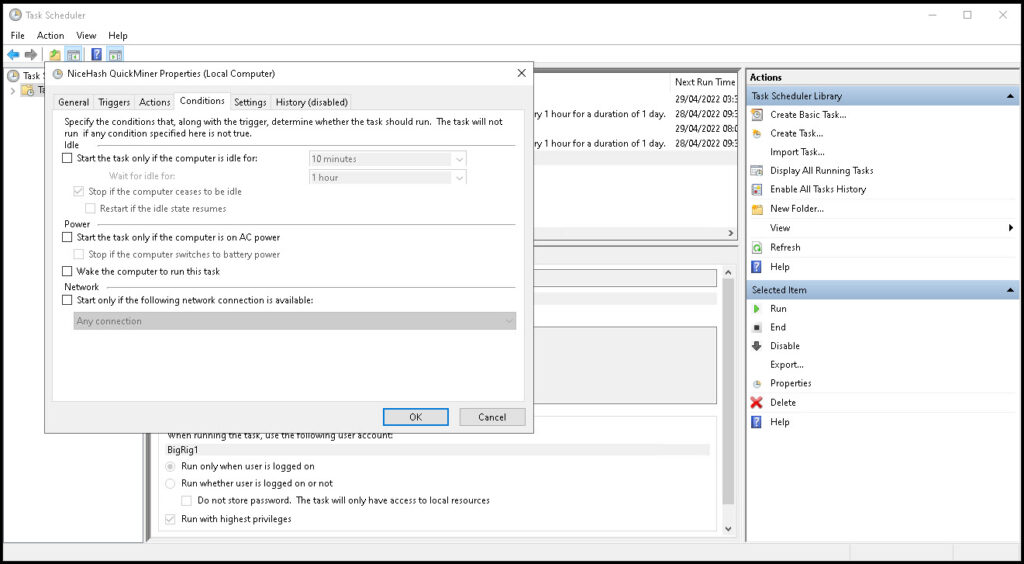Click Help icon under Task Scheduler Library
The width and height of the screenshot is (1024, 564).
(757, 266)
